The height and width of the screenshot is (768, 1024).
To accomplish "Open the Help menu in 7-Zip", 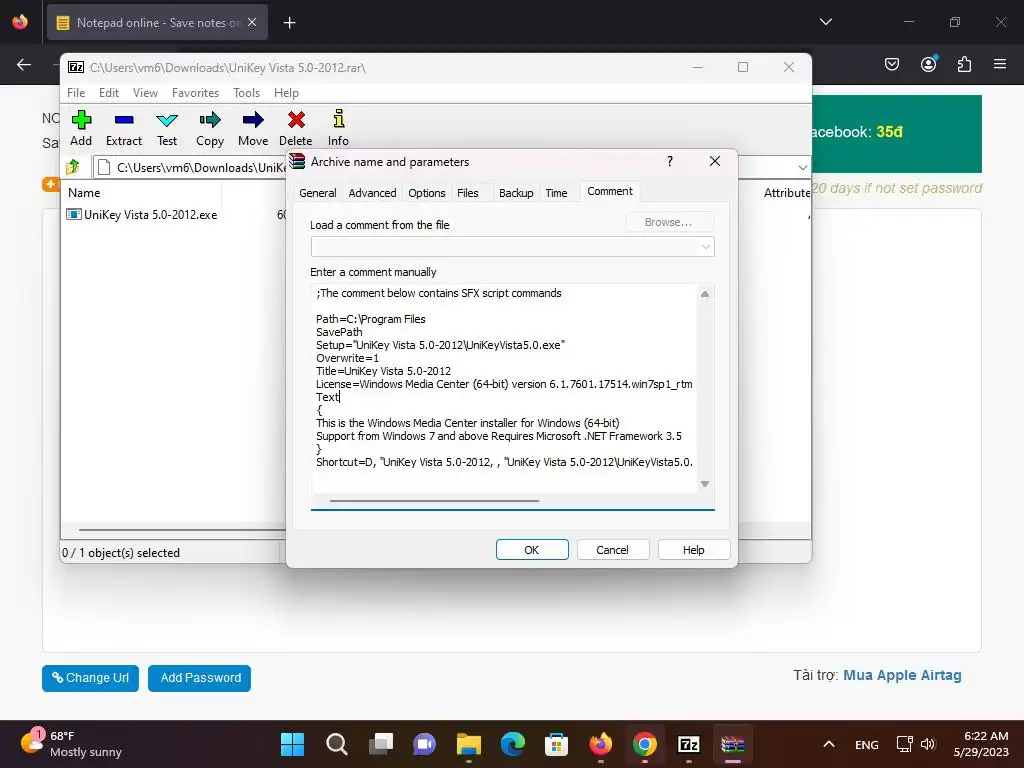I will click(x=286, y=93).
